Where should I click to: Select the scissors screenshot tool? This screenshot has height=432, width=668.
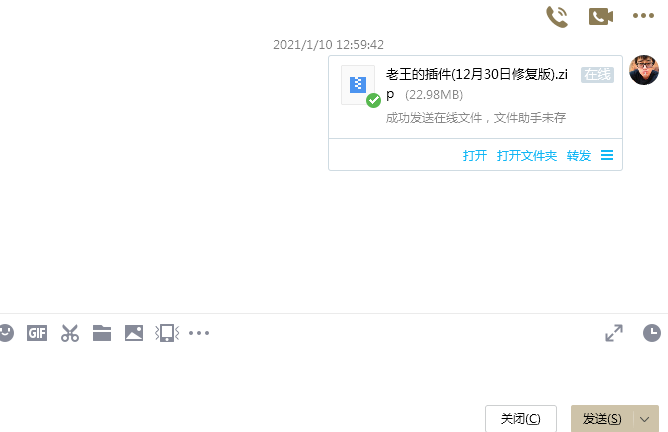pyautogui.click(x=70, y=333)
